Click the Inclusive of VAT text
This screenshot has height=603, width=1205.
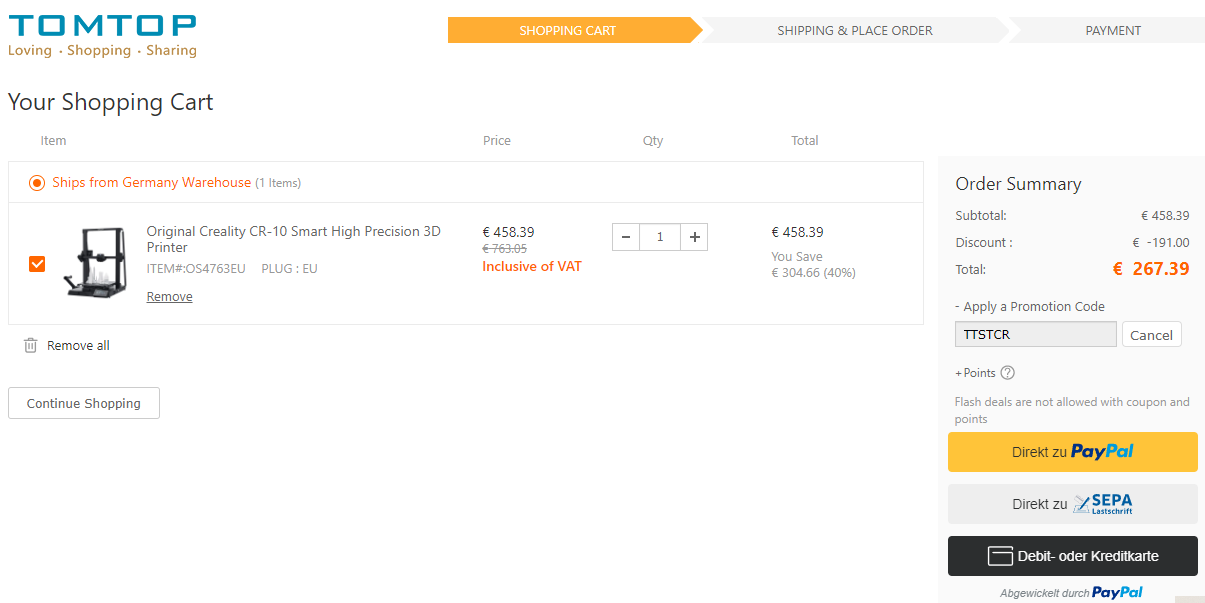click(x=532, y=266)
